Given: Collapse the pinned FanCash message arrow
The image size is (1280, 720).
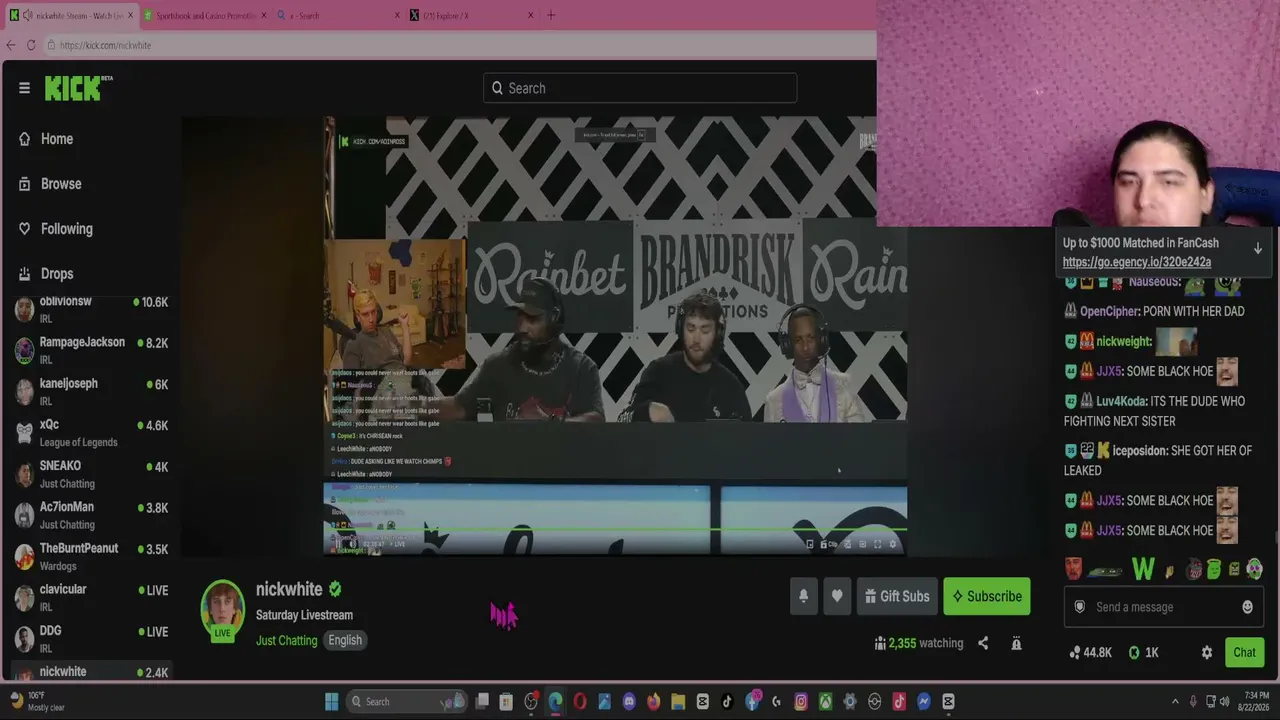Looking at the screenshot, I should tap(1258, 249).
